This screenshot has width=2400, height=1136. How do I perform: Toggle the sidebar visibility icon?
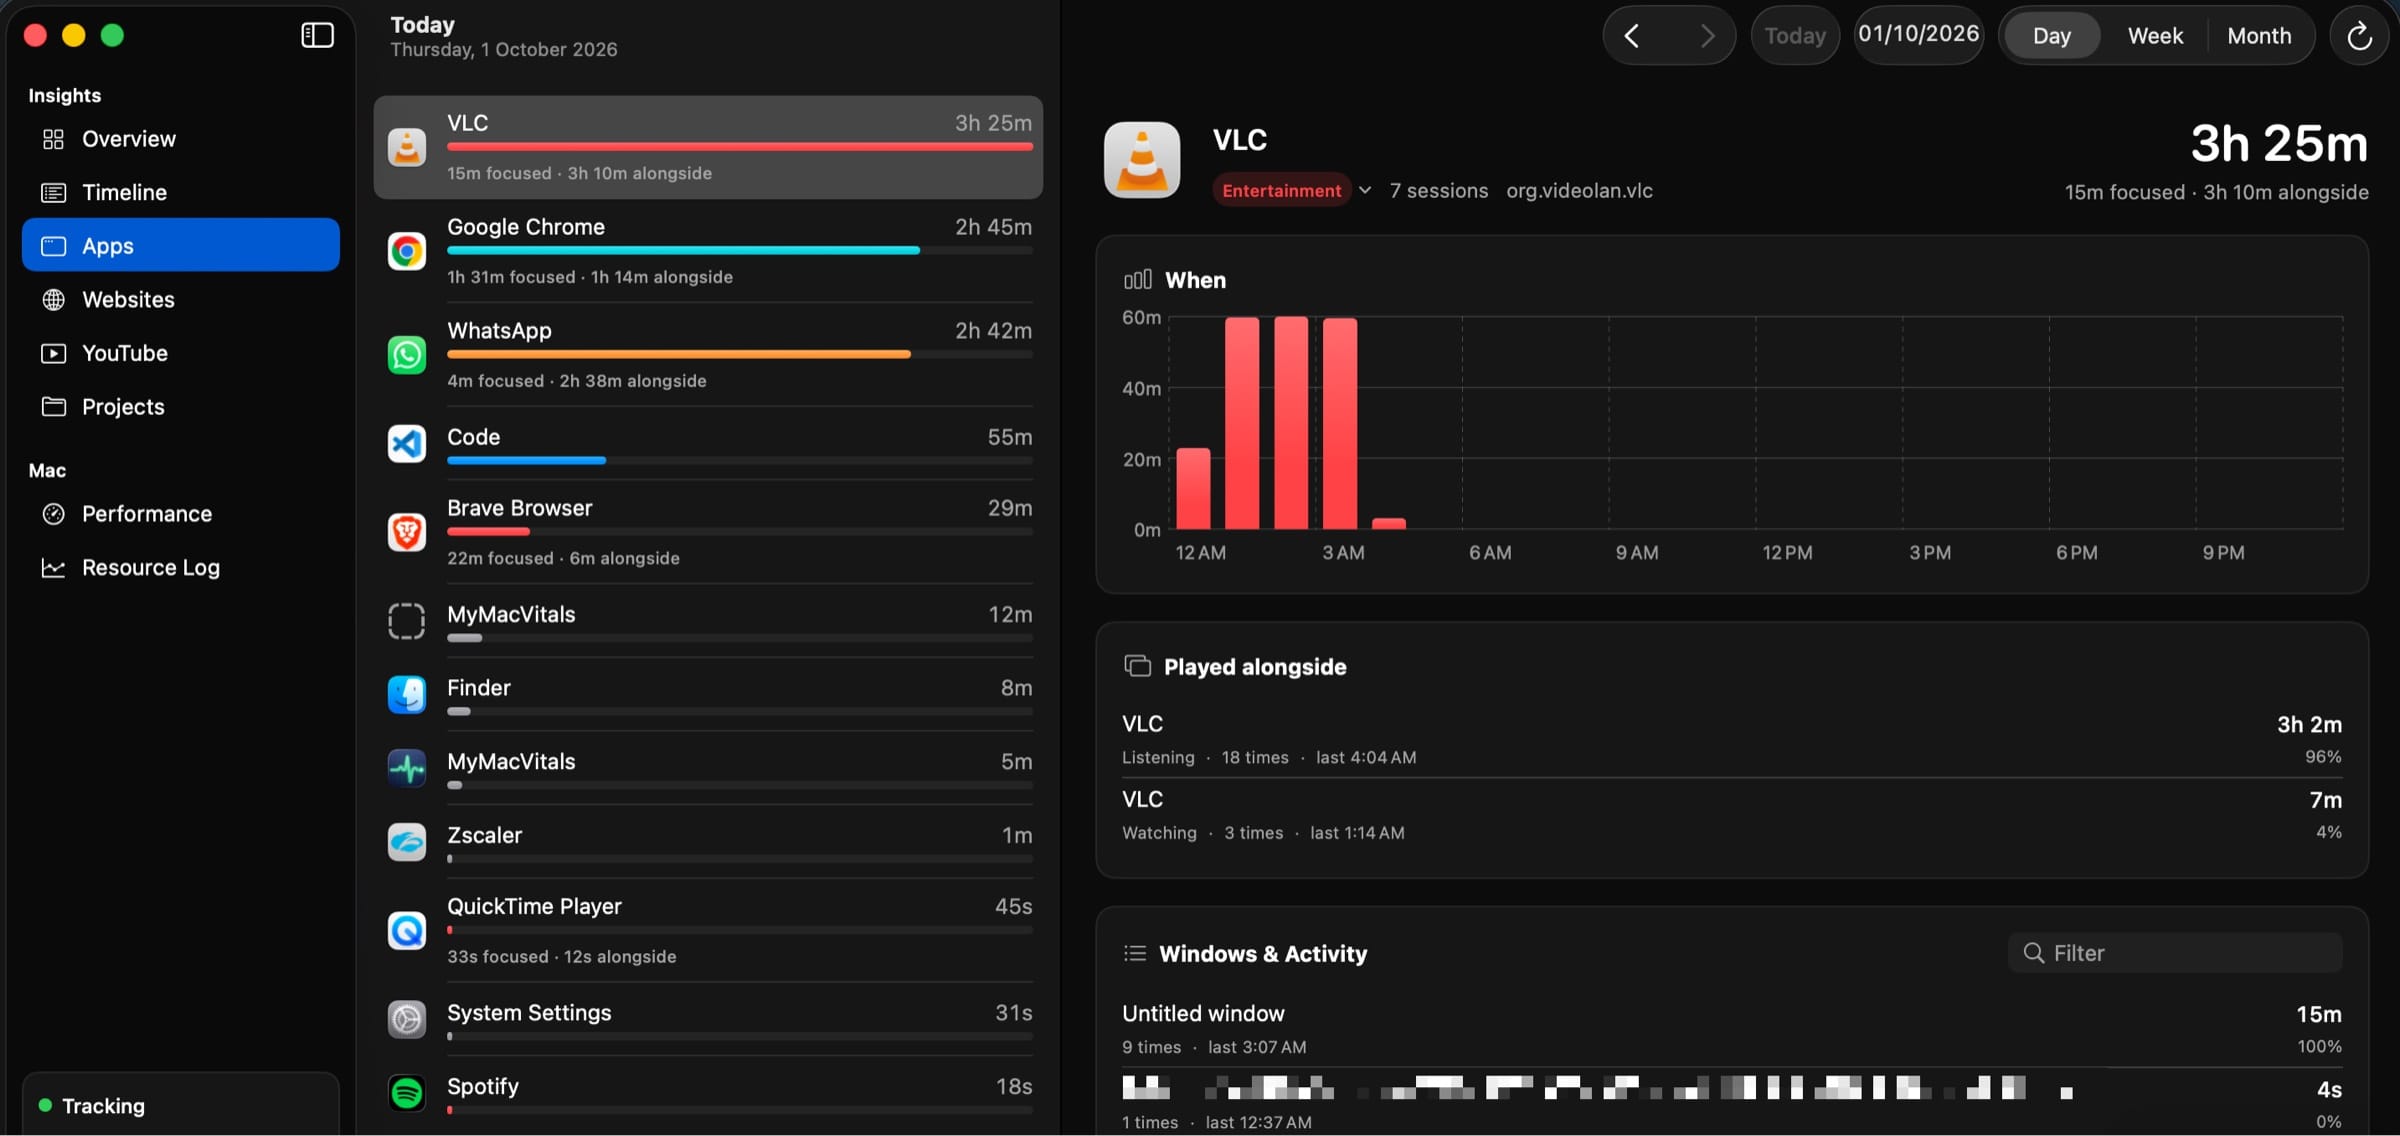317,35
